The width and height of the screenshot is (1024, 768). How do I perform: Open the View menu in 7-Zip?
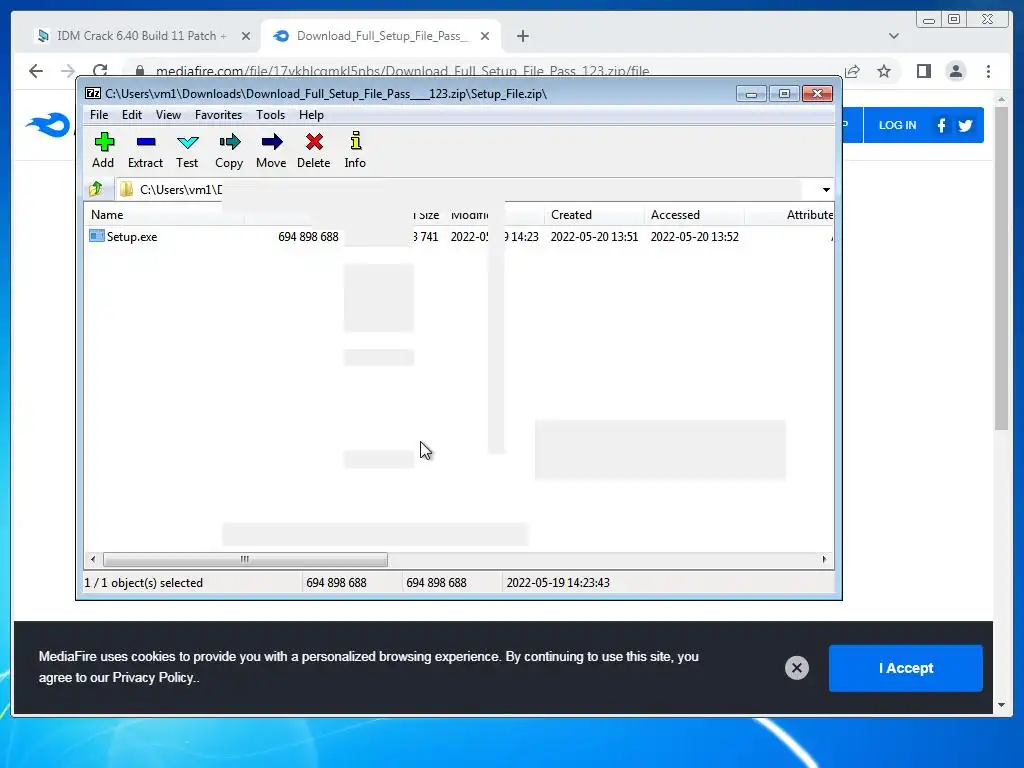[168, 115]
